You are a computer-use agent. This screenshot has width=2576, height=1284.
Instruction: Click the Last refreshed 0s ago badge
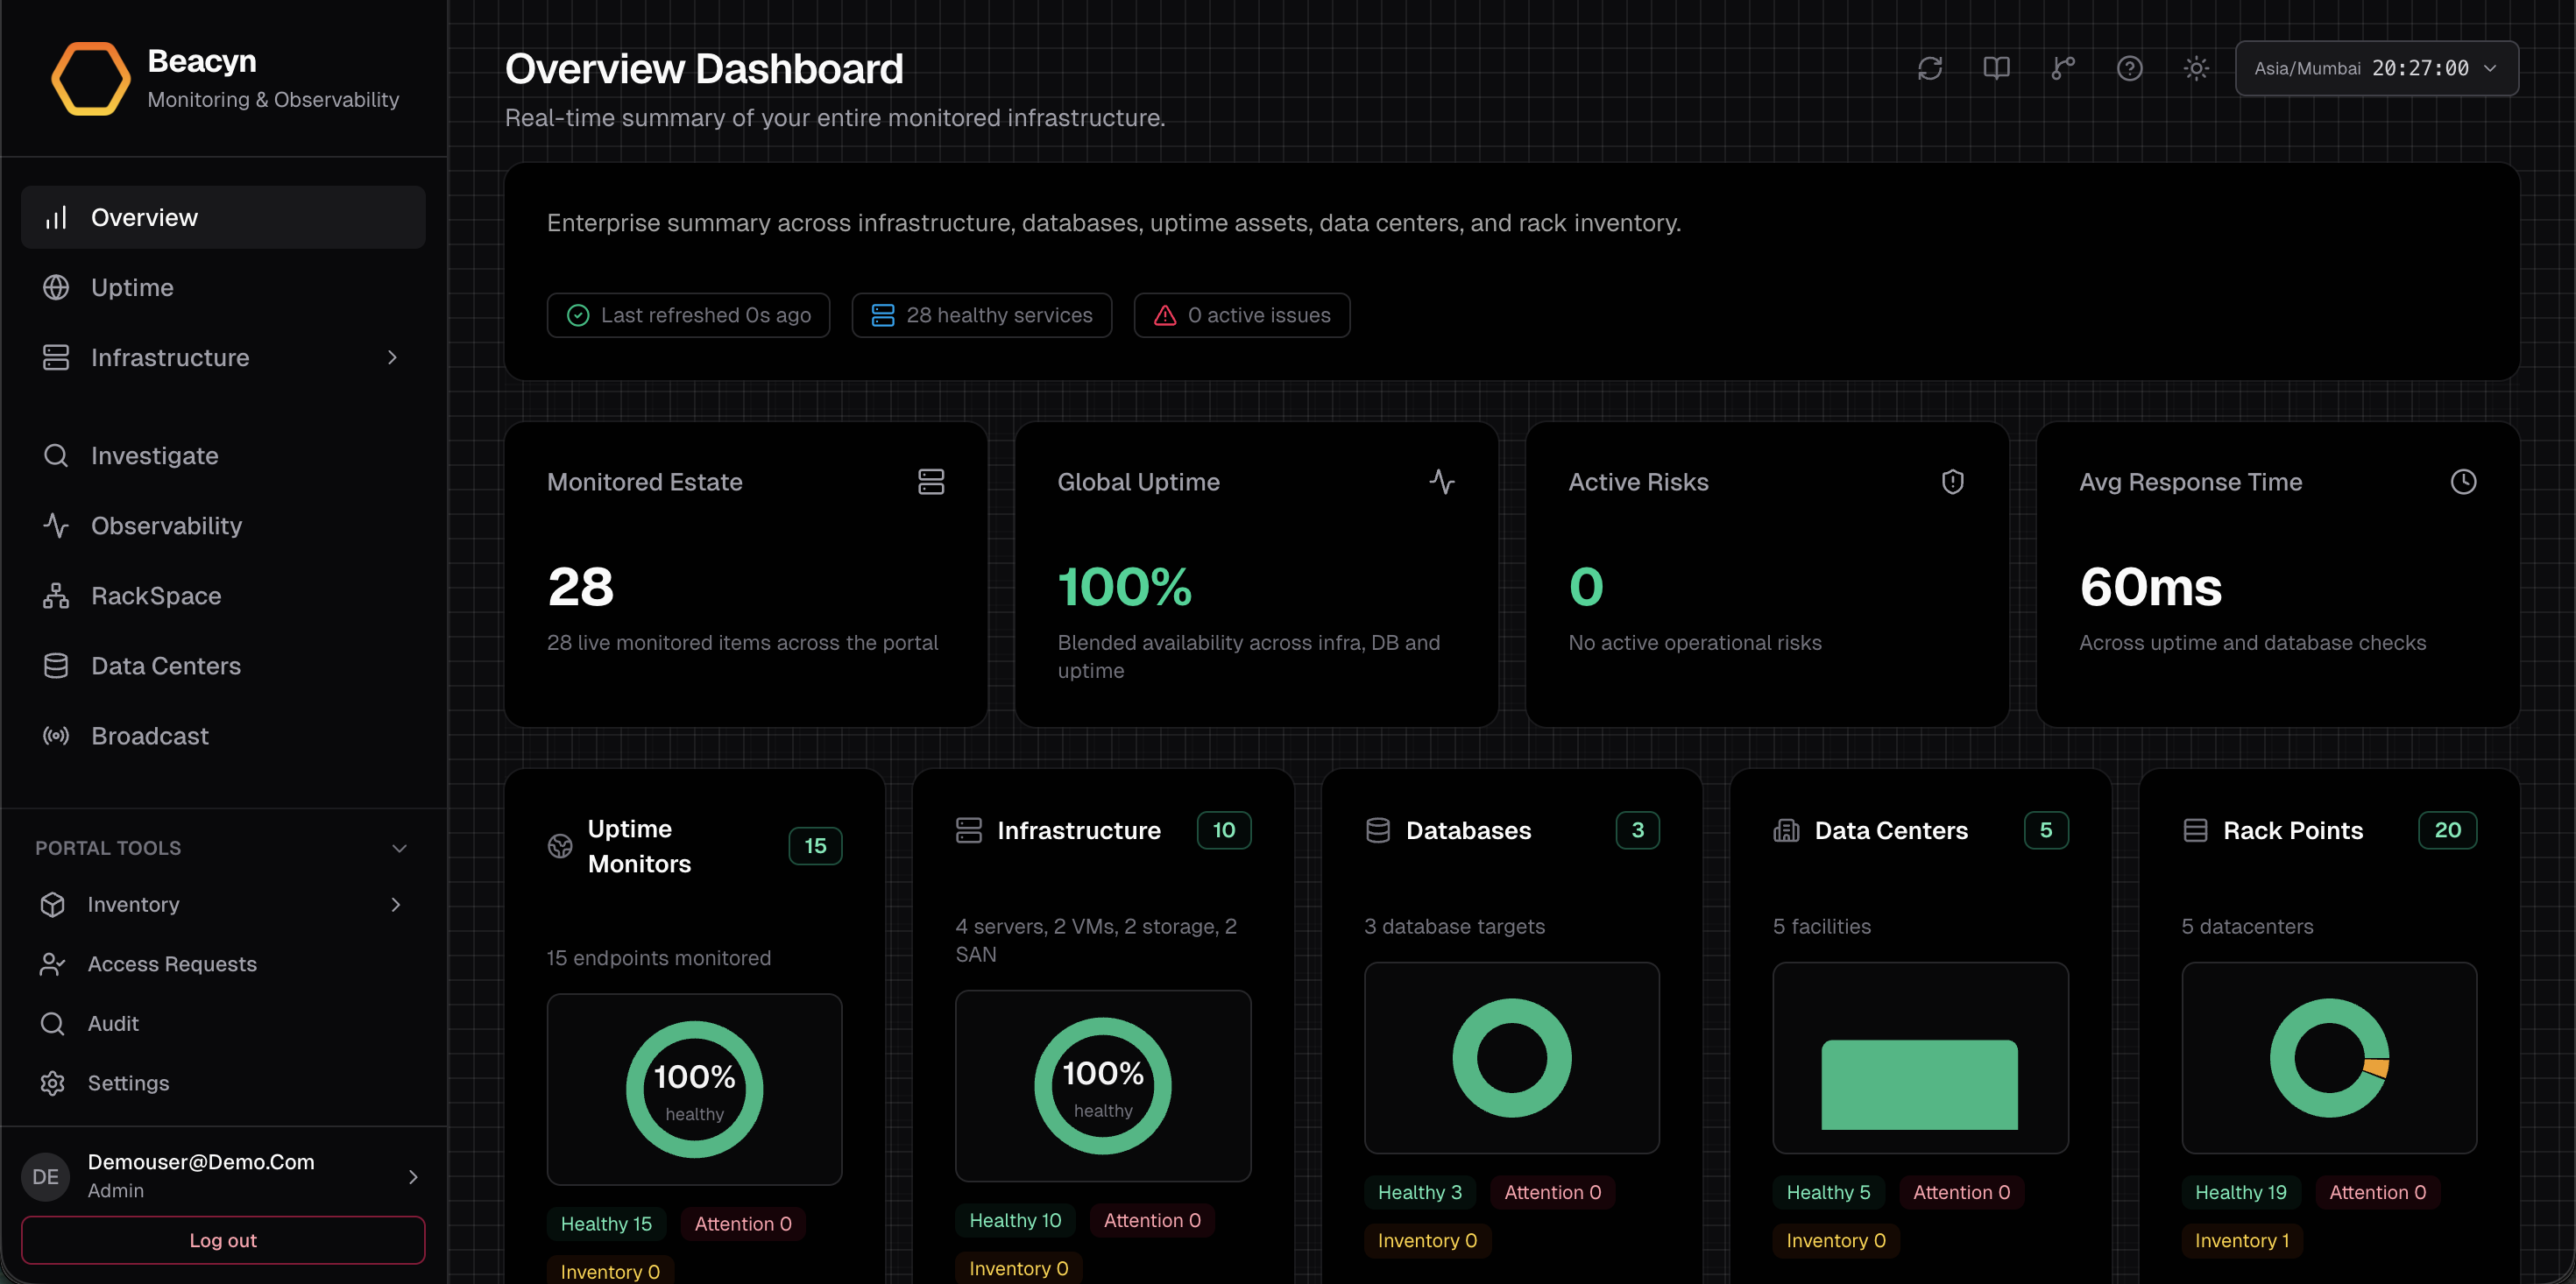(x=688, y=315)
